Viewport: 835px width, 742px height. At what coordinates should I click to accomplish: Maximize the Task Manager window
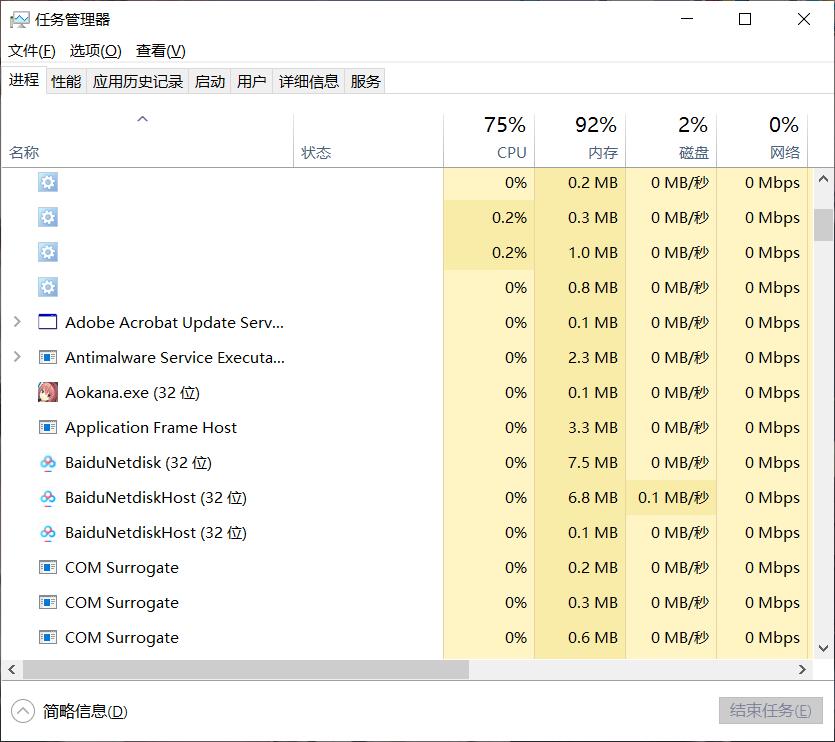[x=745, y=19]
